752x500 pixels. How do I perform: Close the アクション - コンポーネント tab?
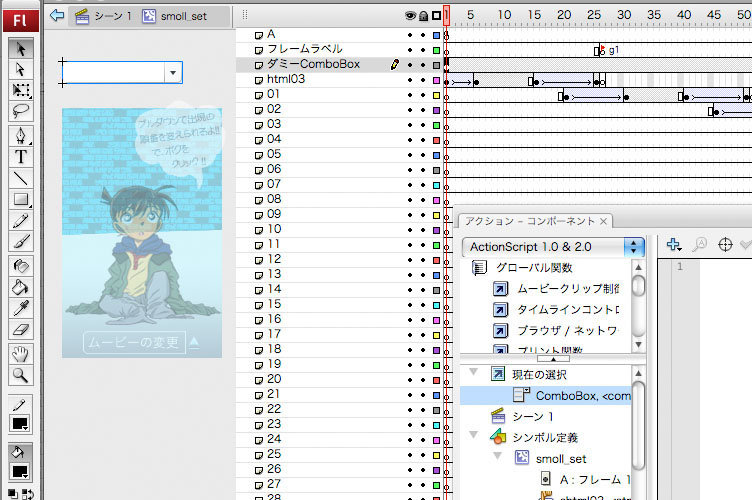click(603, 221)
